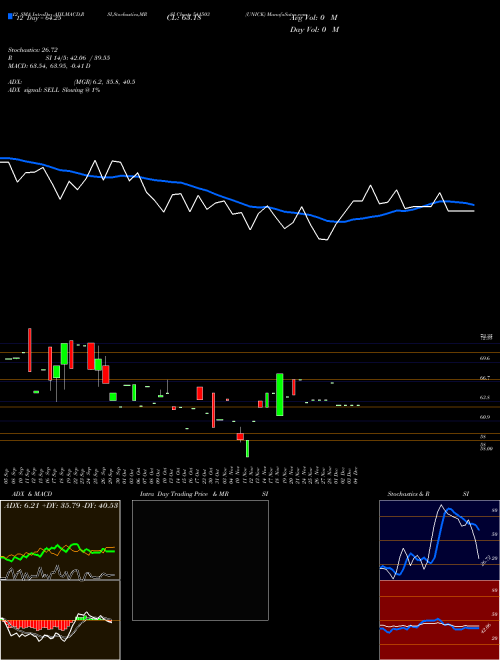Image resolution: width=500 pixels, height=660 pixels.
Task: Click the MACD histogram panel with red bars
Action: point(60,620)
